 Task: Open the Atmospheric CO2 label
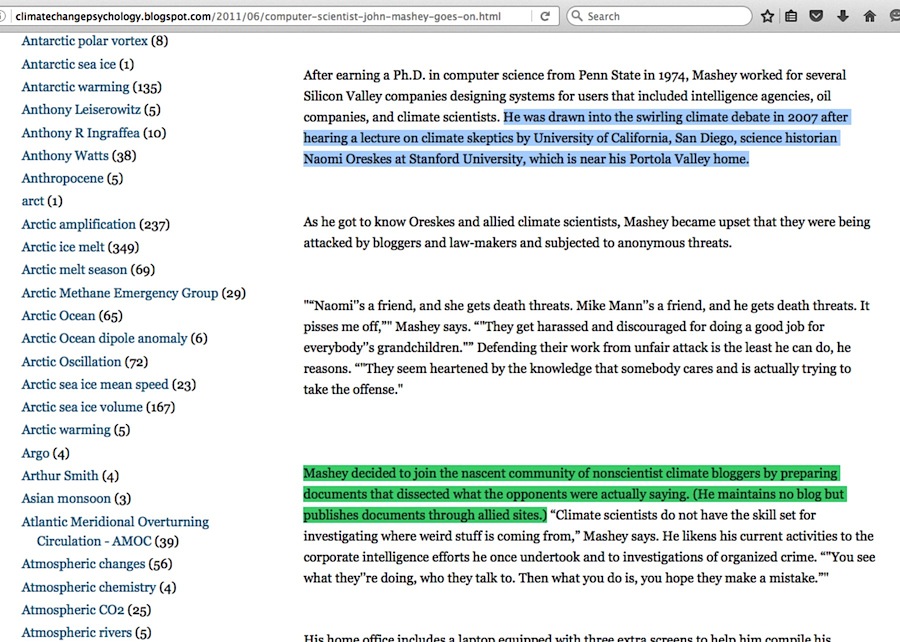coord(73,610)
